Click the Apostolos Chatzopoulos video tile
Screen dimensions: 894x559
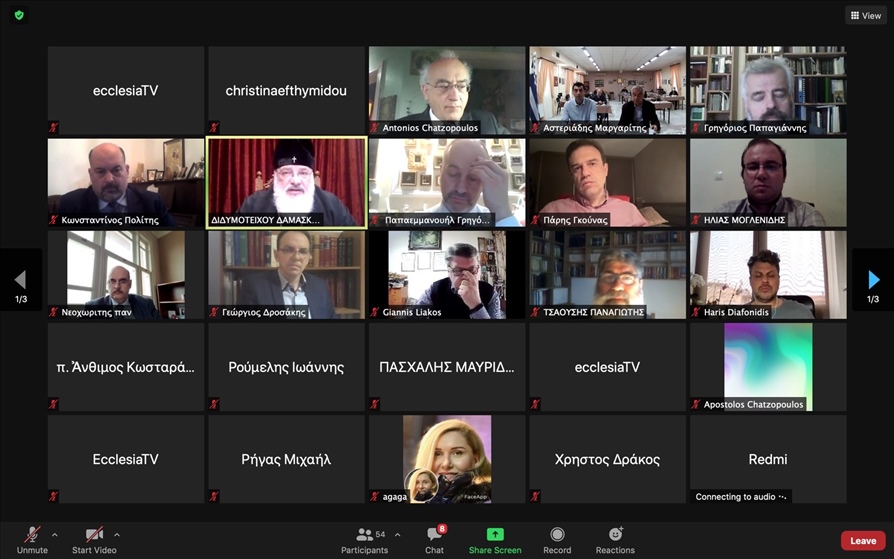(x=767, y=366)
